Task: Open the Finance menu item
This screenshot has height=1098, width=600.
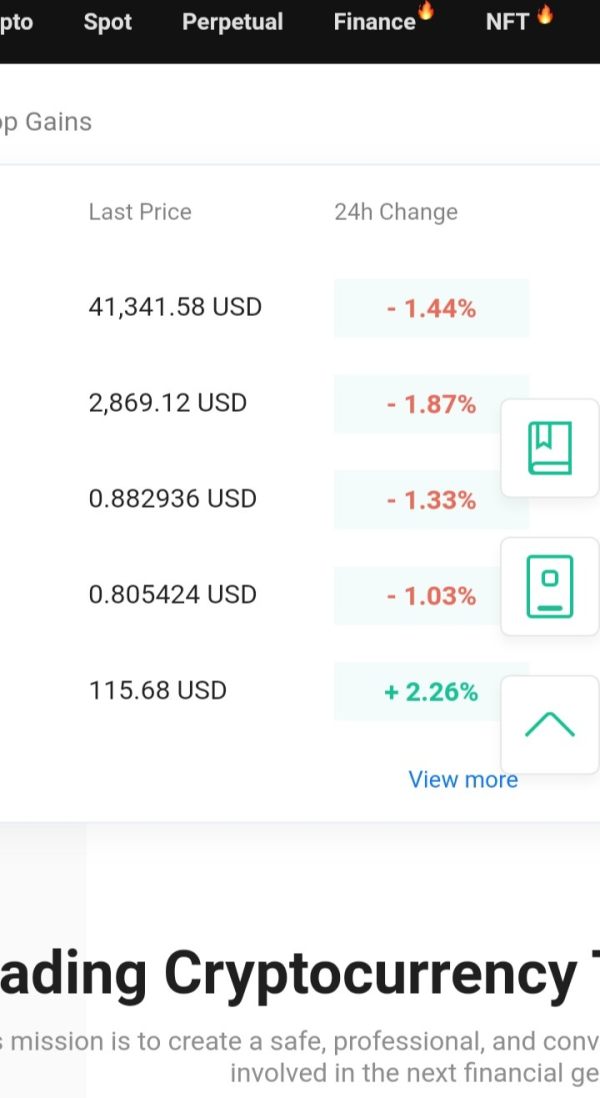Action: pos(374,22)
